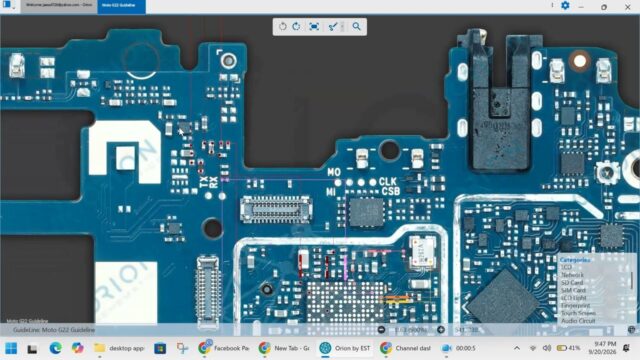Switch to Orion by EST taskbar item

345,348
